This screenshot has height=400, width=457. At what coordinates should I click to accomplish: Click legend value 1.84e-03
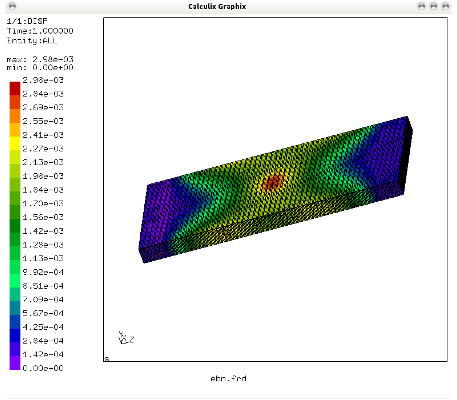[x=43, y=190]
